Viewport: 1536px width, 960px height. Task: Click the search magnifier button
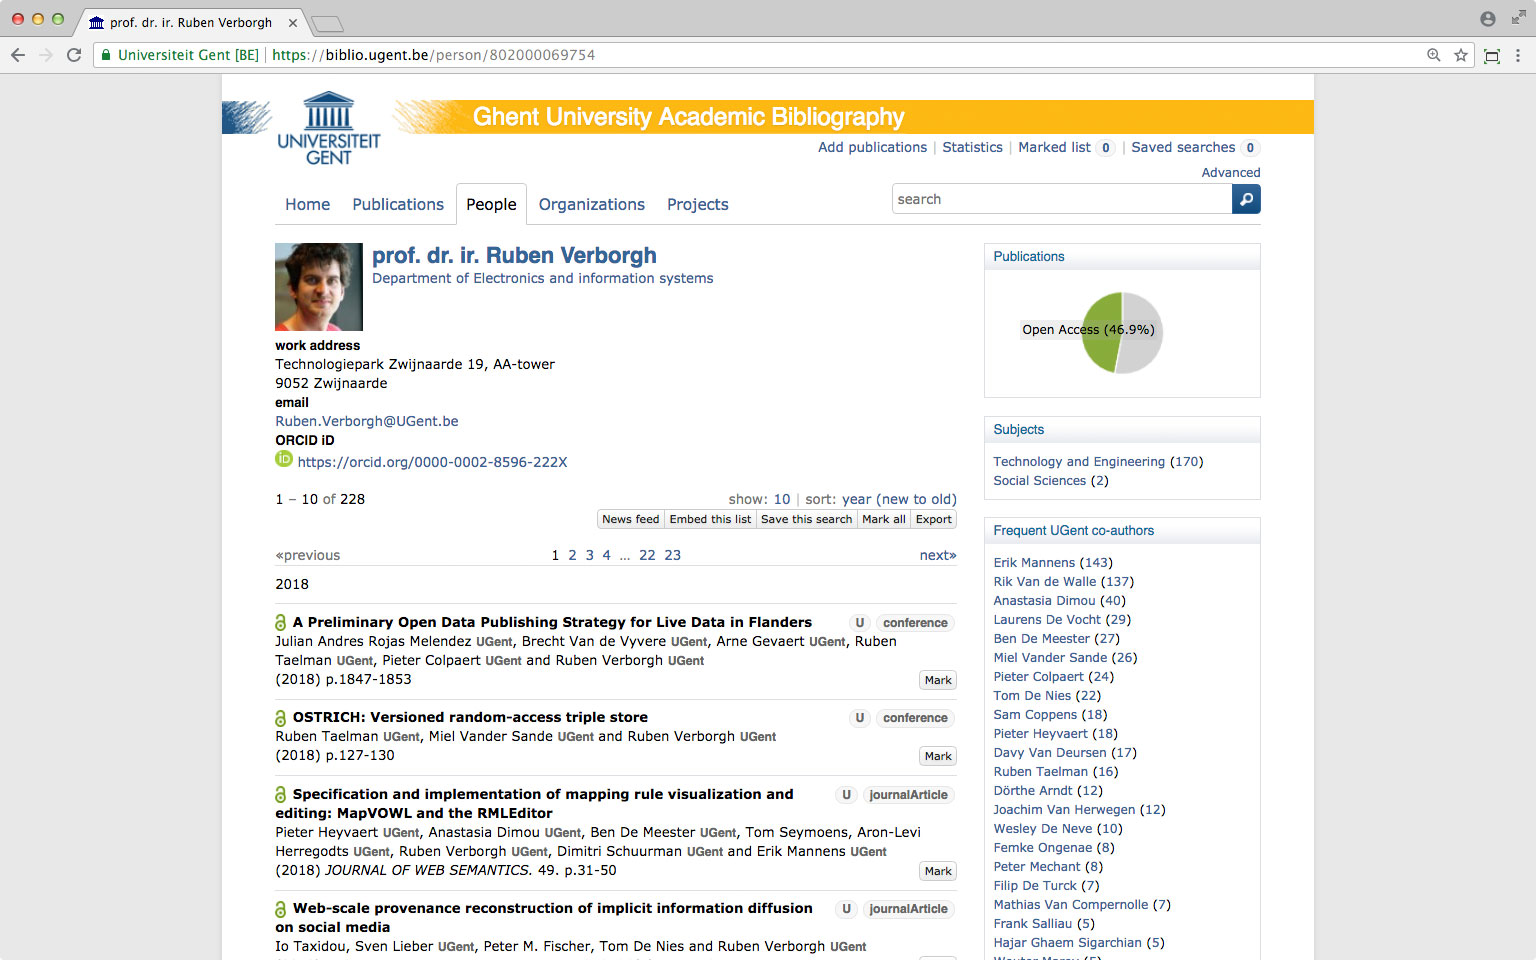(x=1246, y=199)
